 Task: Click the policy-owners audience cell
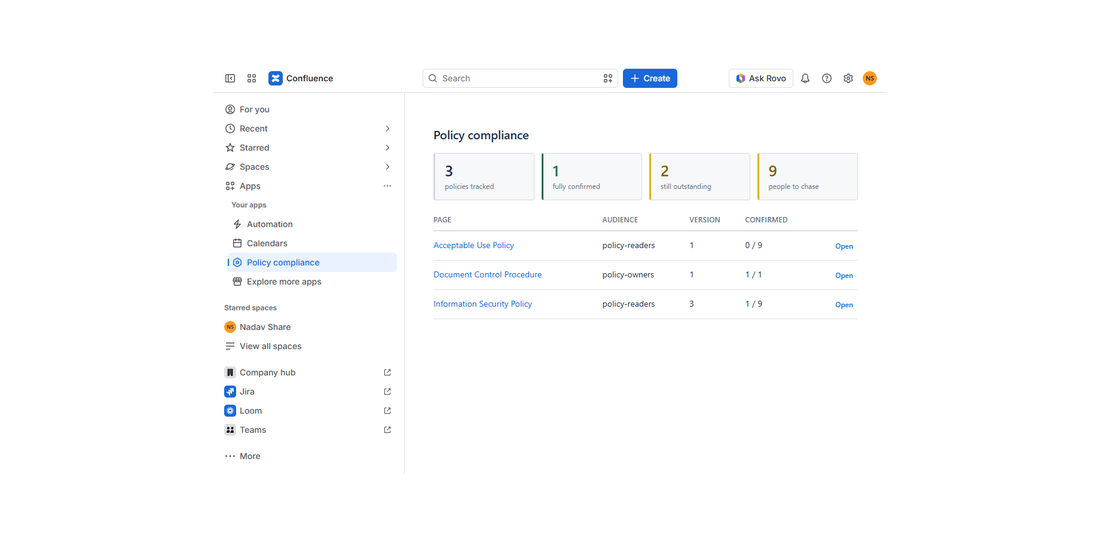(628, 275)
